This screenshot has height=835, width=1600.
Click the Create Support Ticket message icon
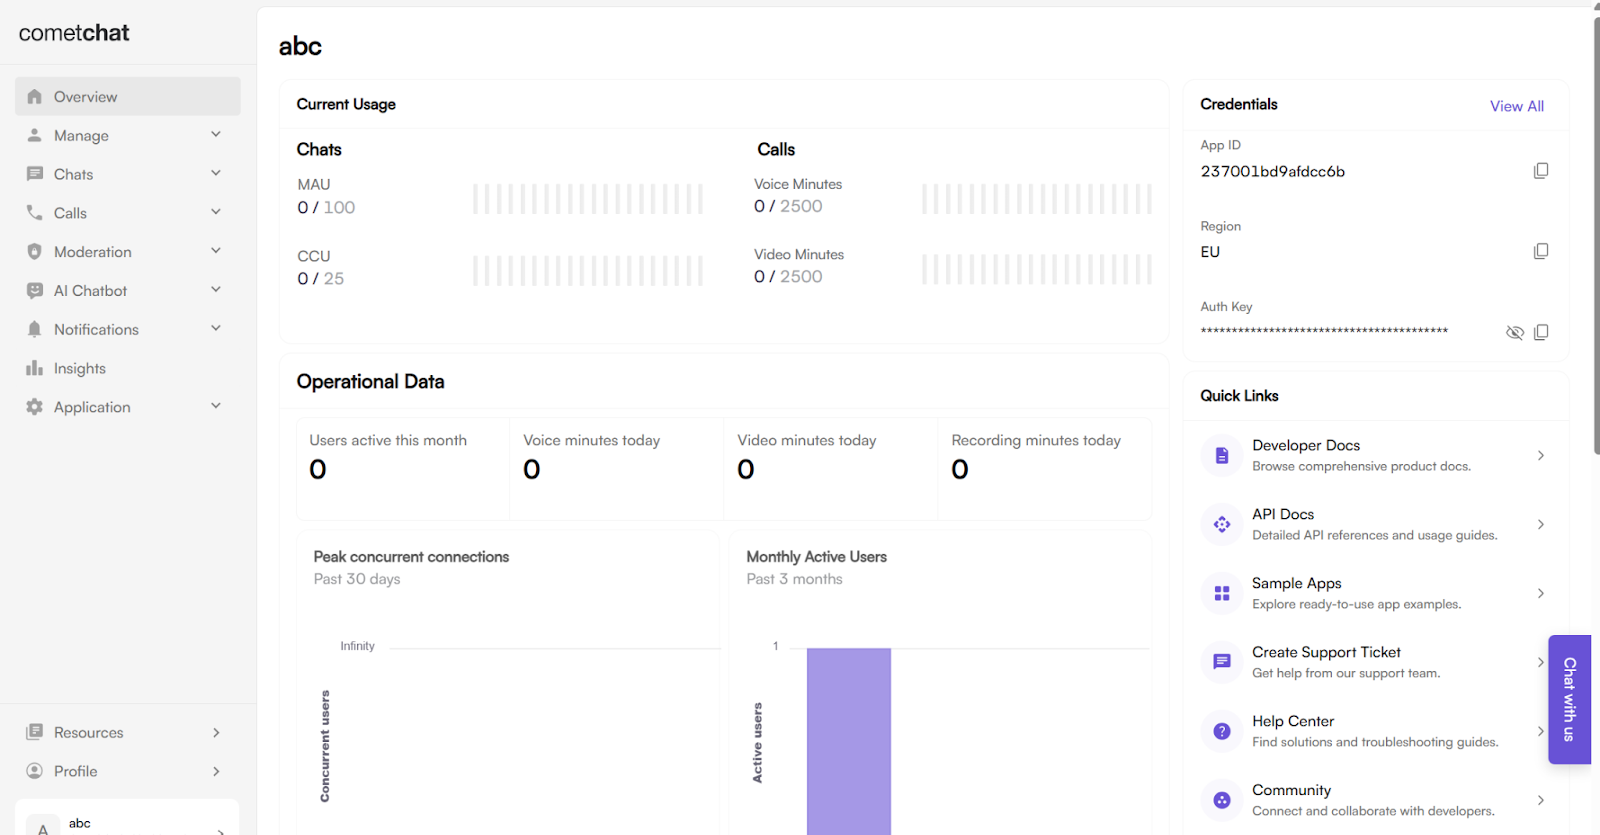(1222, 662)
